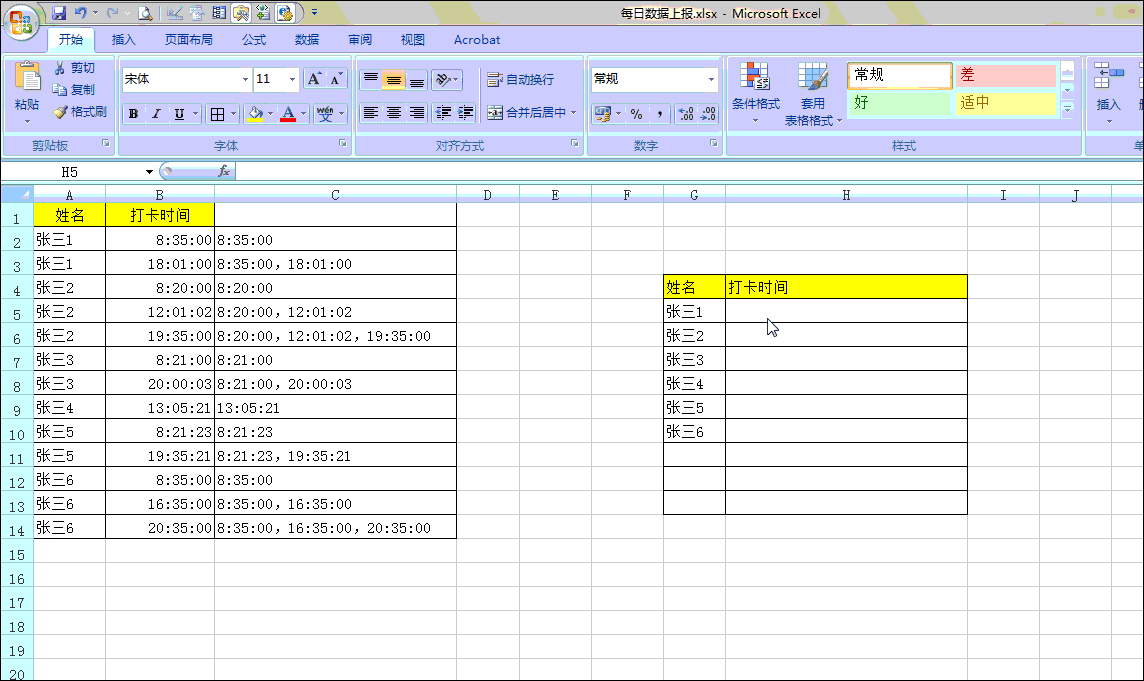Open the 常规 number format dropdown
Viewport: 1144px width, 681px height.
[712, 79]
